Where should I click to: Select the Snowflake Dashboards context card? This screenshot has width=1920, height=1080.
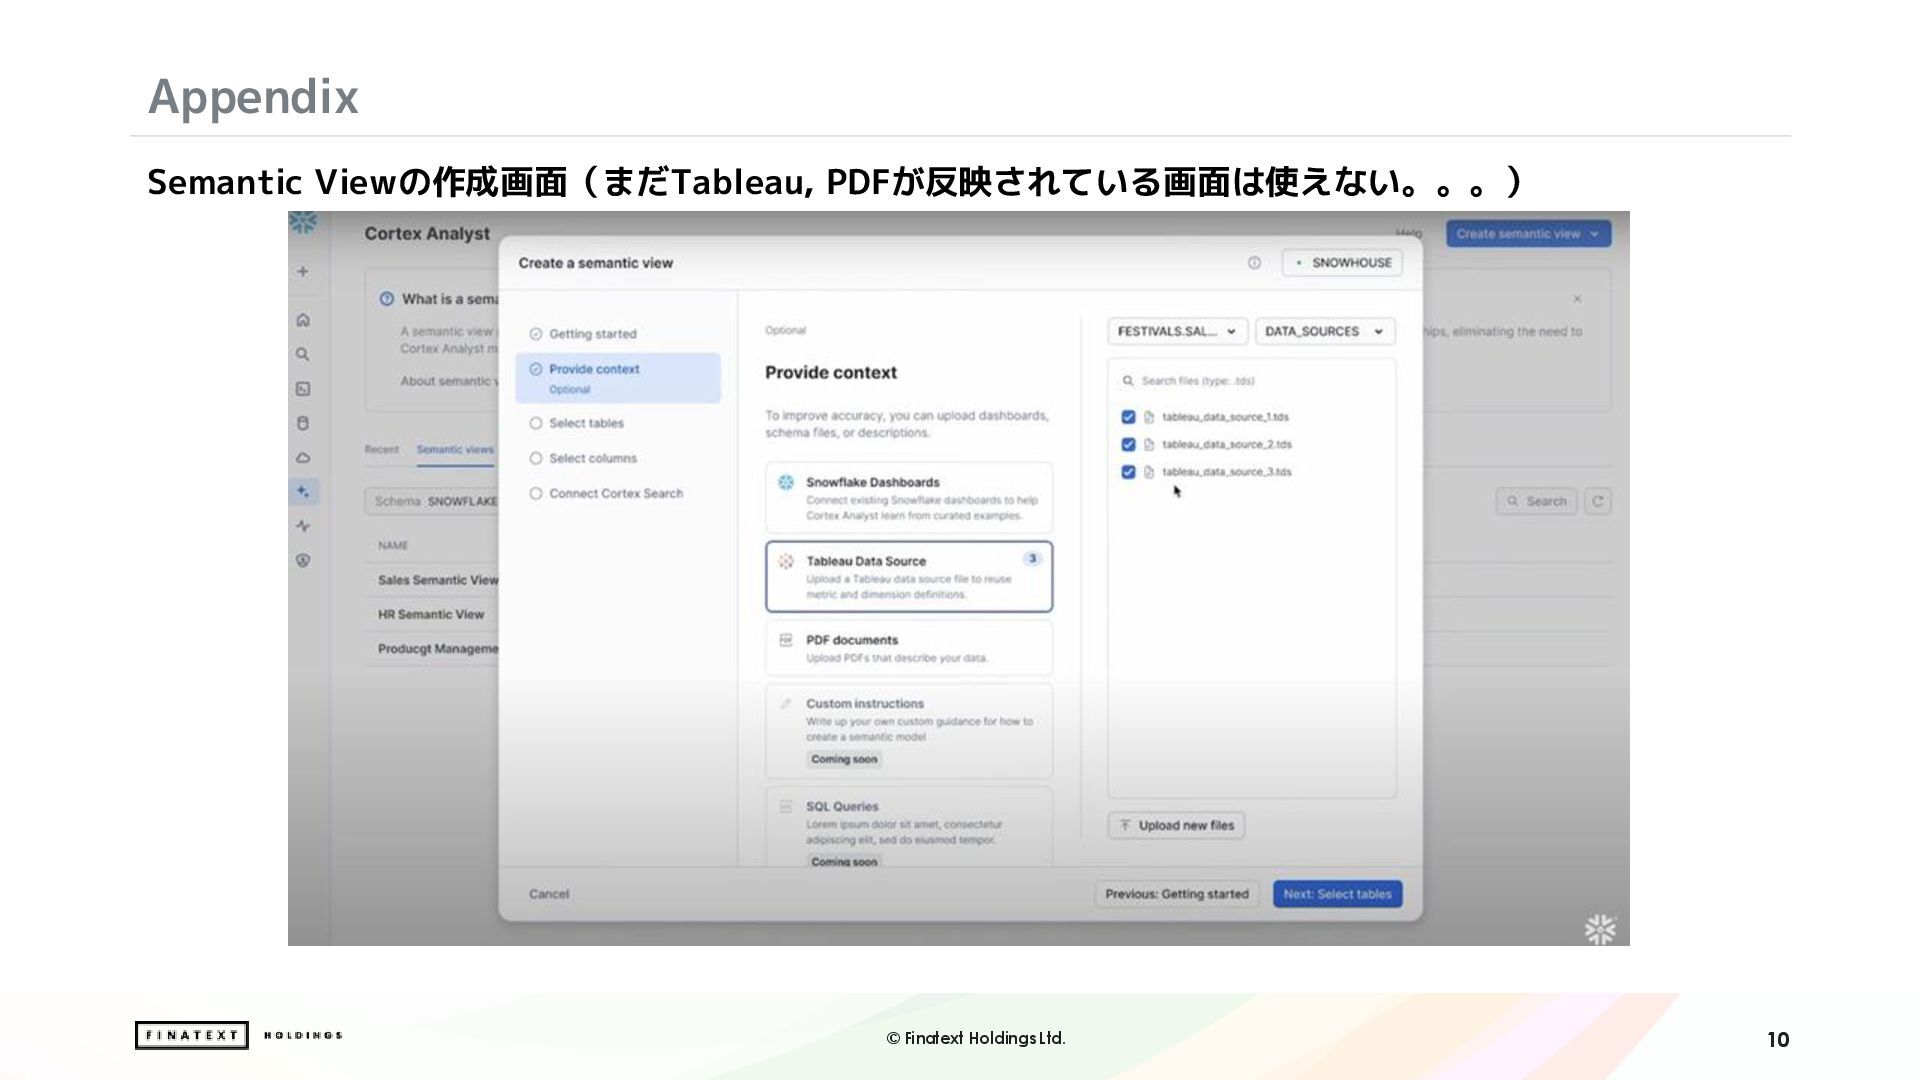909,498
